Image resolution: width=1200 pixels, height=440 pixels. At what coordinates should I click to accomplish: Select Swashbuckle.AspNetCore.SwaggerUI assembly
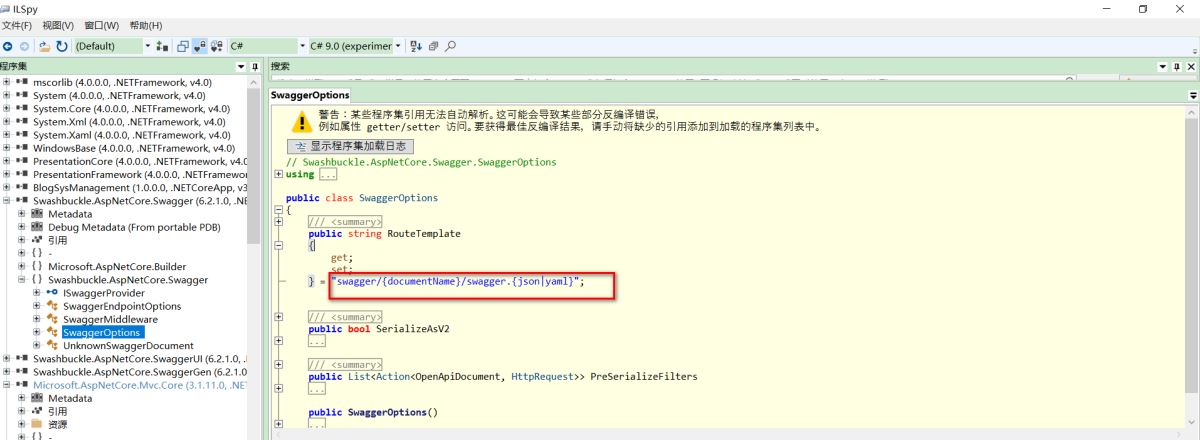click(139, 358)
